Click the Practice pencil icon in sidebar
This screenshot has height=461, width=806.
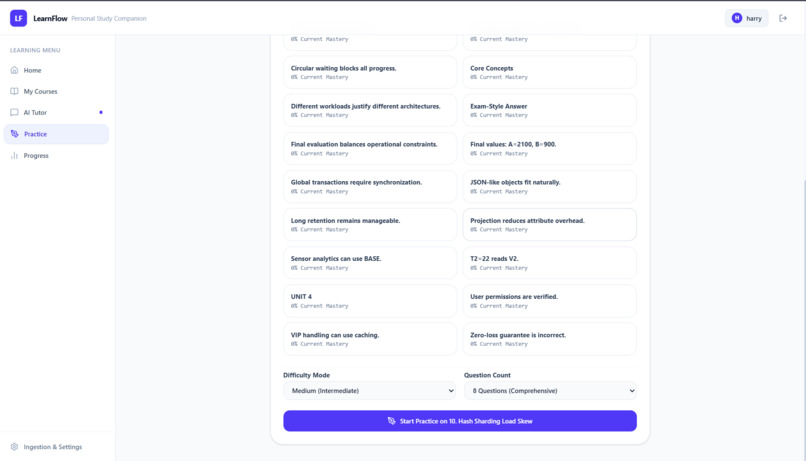pyautogui.click(x=14, y=134)
